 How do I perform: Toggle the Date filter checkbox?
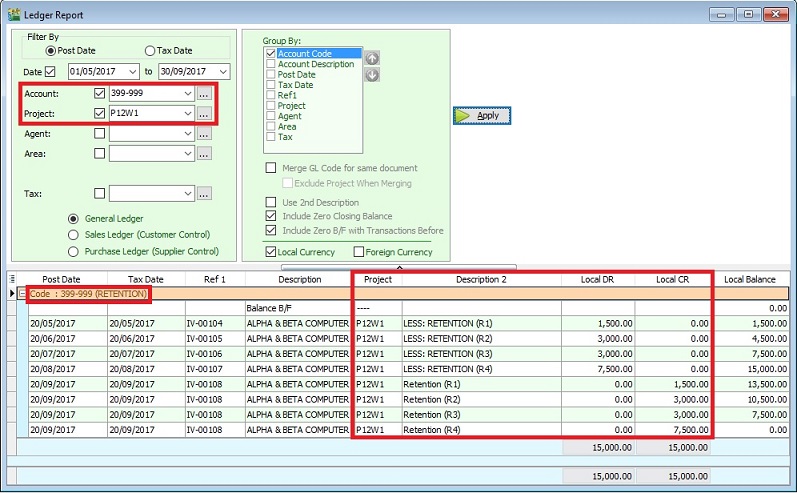coord(50,72)
